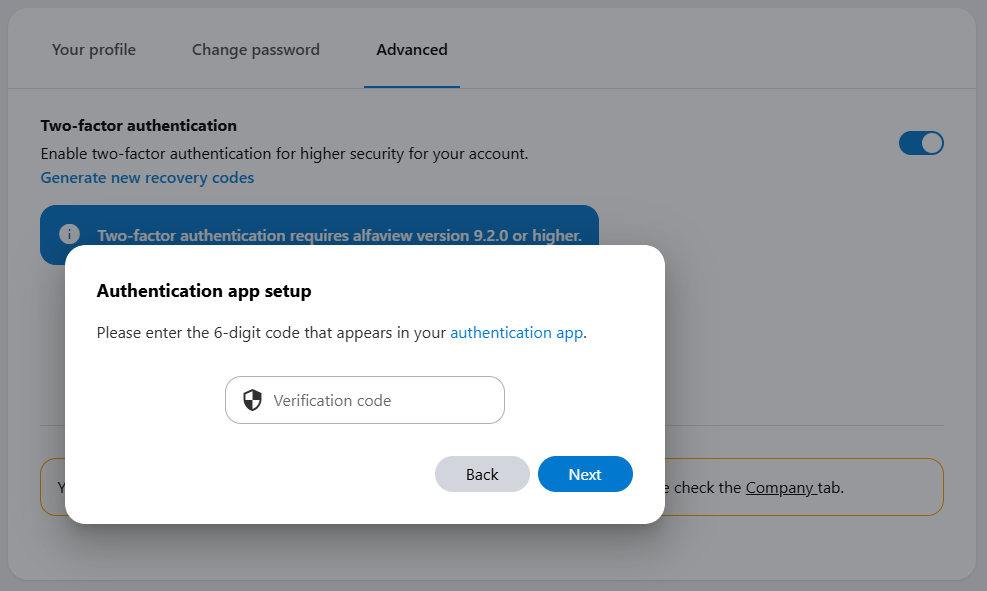Click the 6-digit code instruction text
The width and height of the screenshot is (987, 591).
tap(271, 333)
